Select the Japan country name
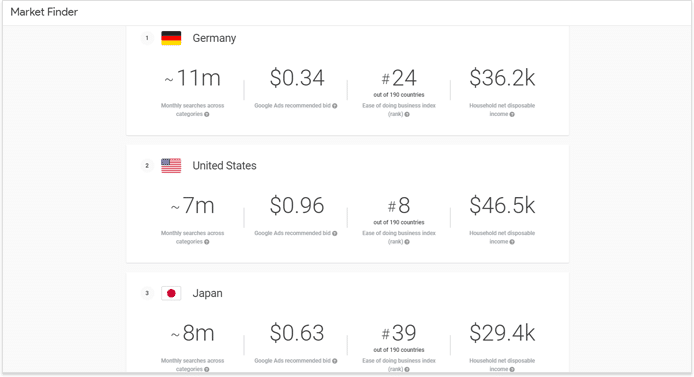 208,293
